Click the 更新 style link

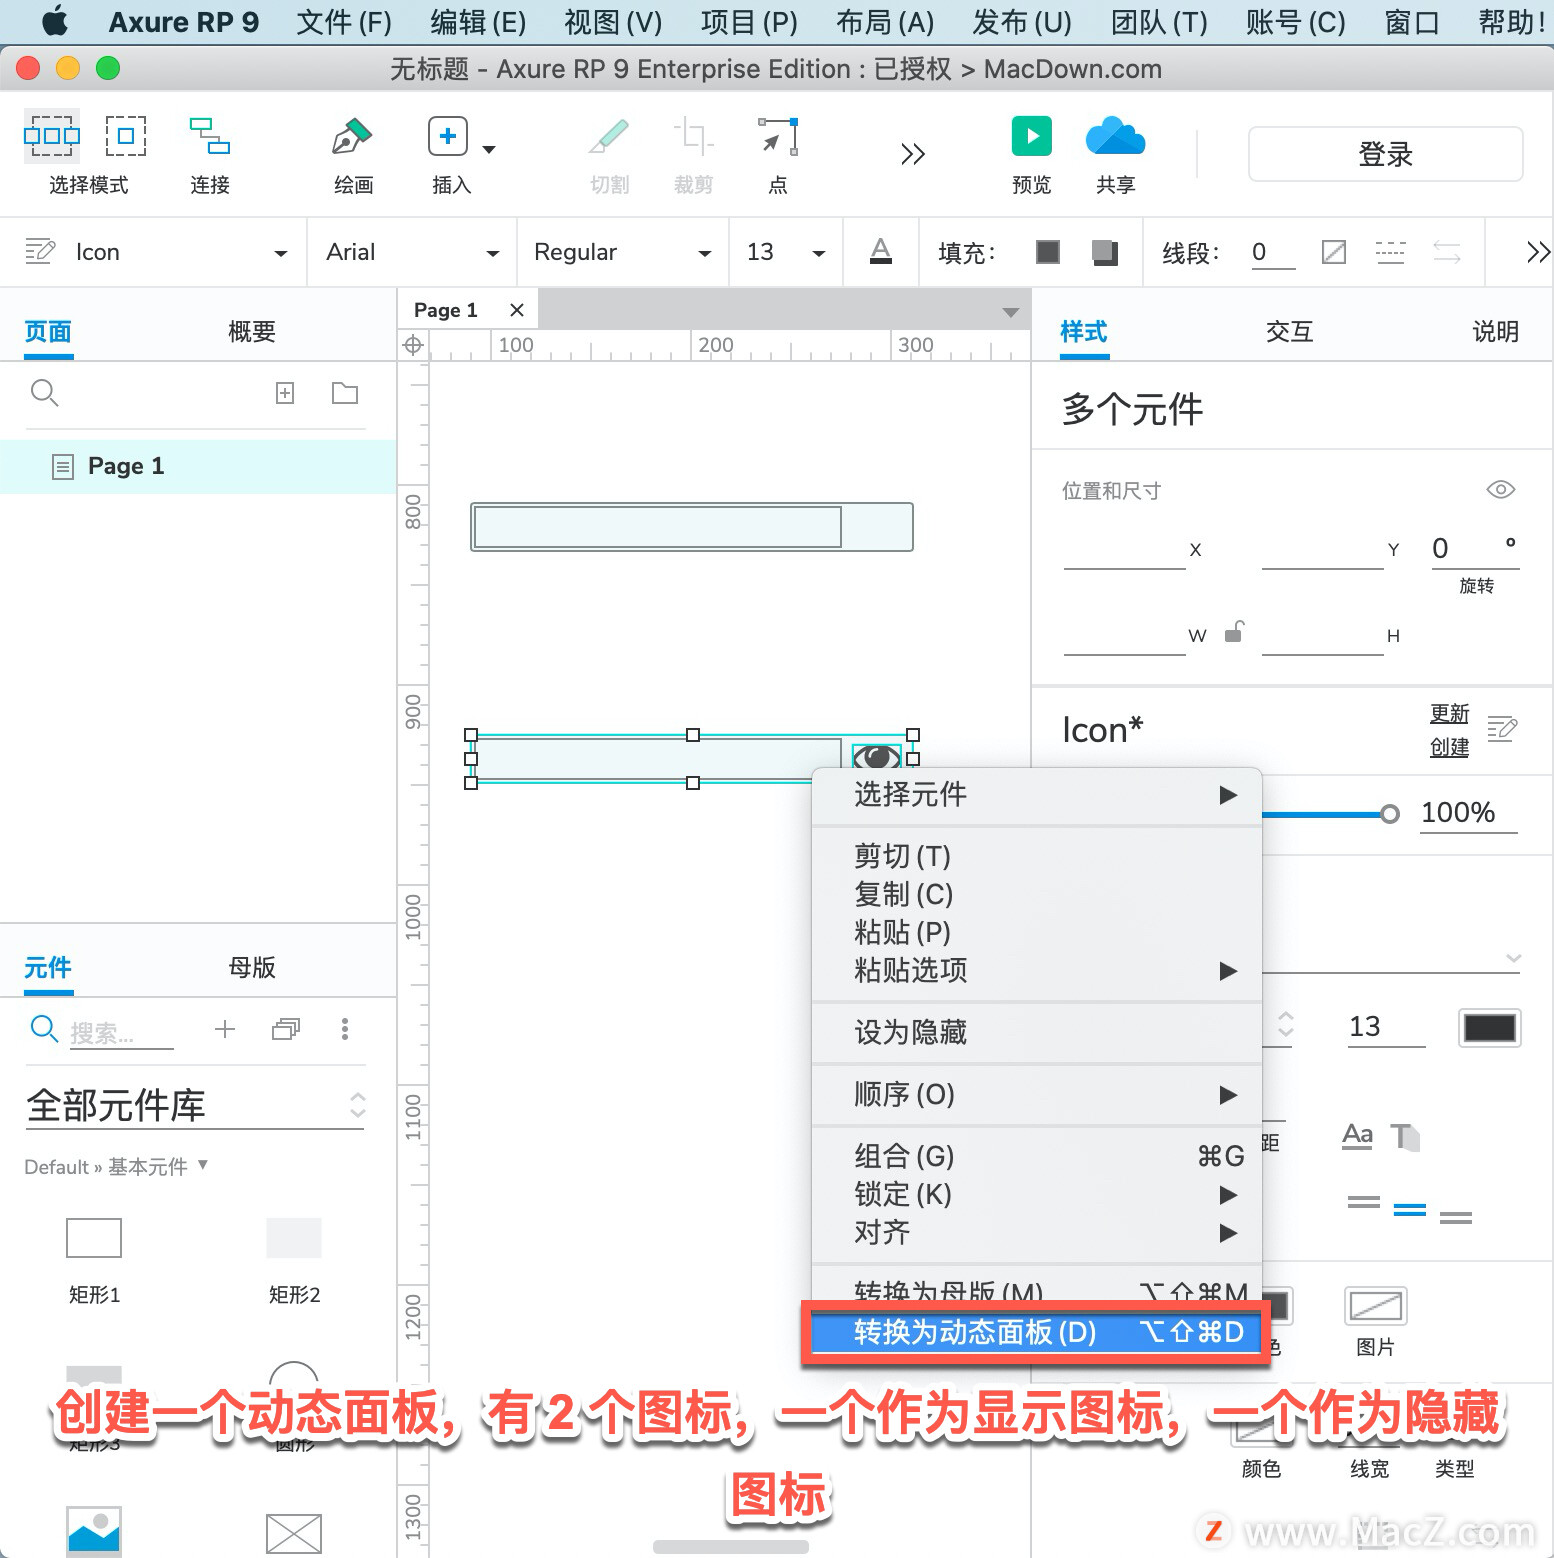tap(1449, 713)
